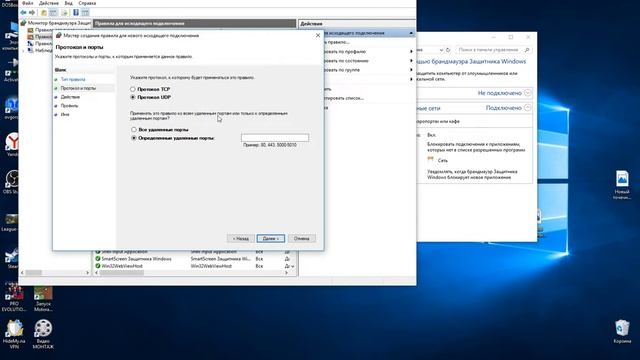Viewport: 640px width, 360px height.
Task: Open the 'Файл' menu
Action: tap(28, 3)
